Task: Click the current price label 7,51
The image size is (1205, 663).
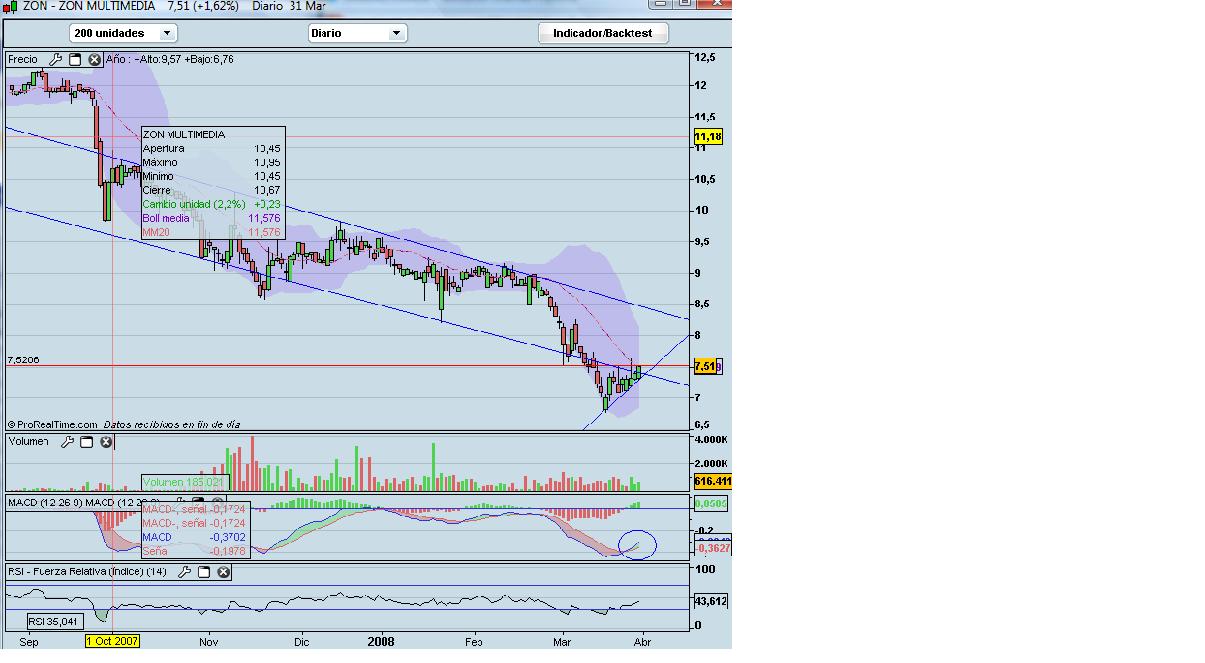Action: (x=708, y=367)
